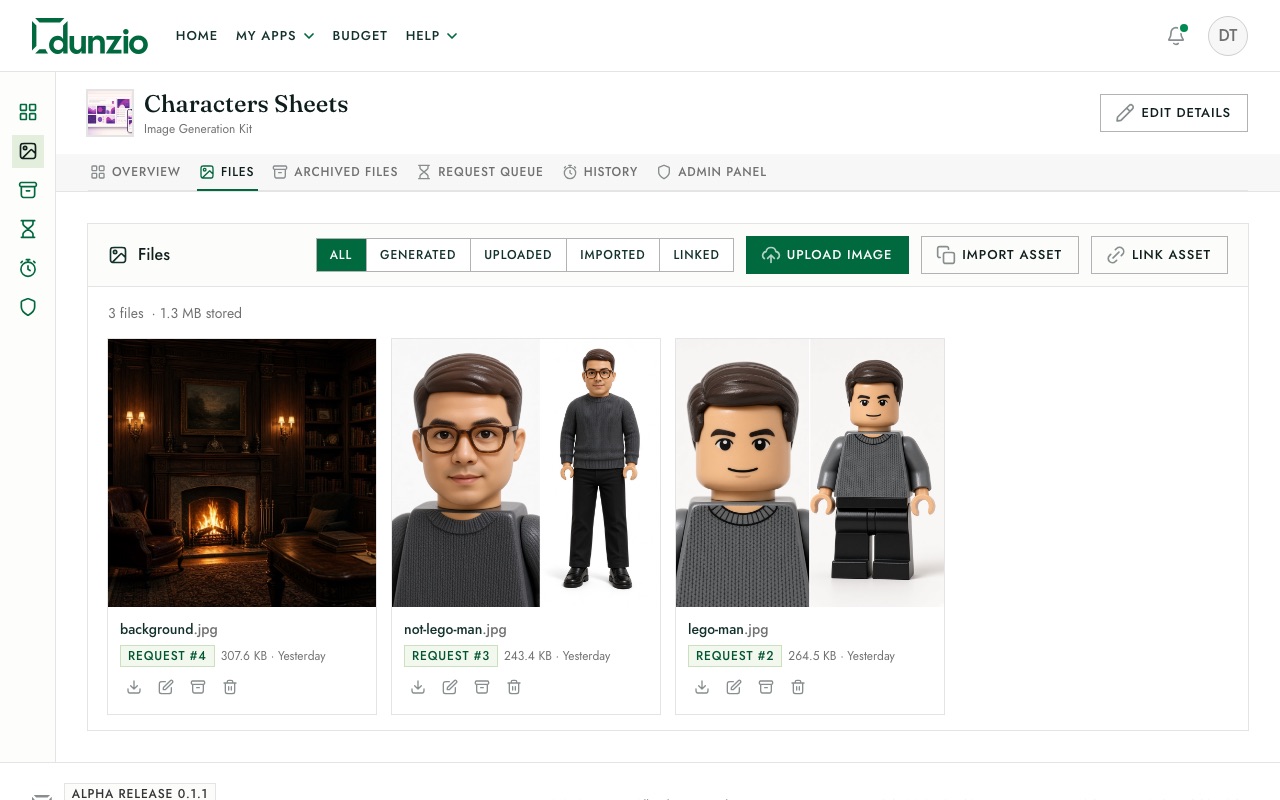Screen dimensions: 1280x800
Task: Filter files by Imported
Action: (612, 255)
